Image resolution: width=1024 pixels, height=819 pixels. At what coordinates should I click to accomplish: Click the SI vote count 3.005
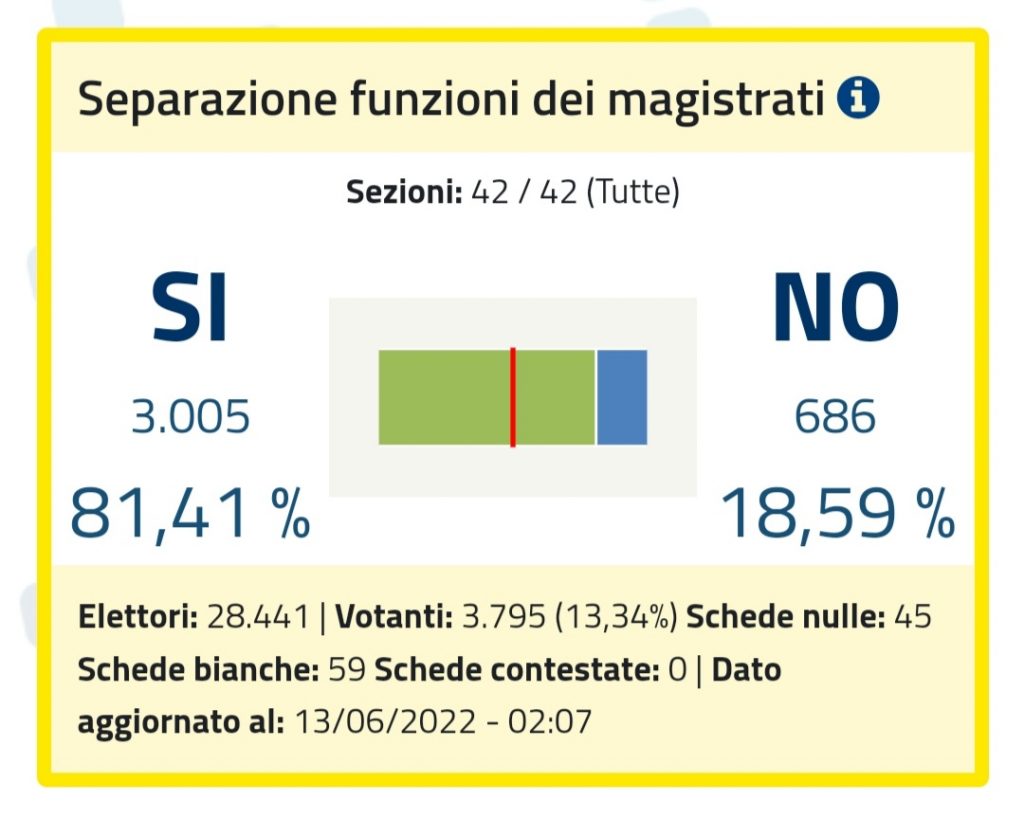(x=190, y=417)
